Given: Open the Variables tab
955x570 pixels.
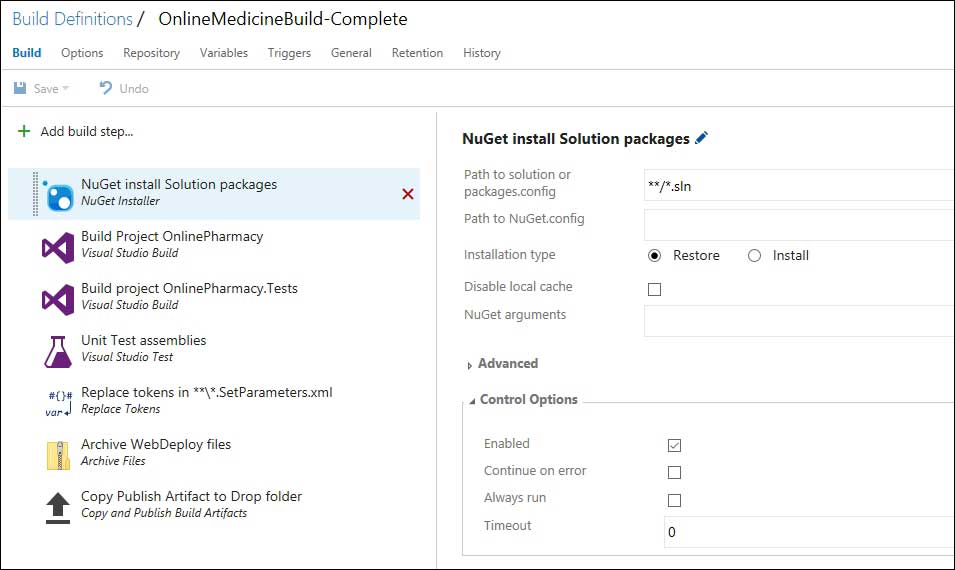Looking at the screenshot, I should 223,53.
